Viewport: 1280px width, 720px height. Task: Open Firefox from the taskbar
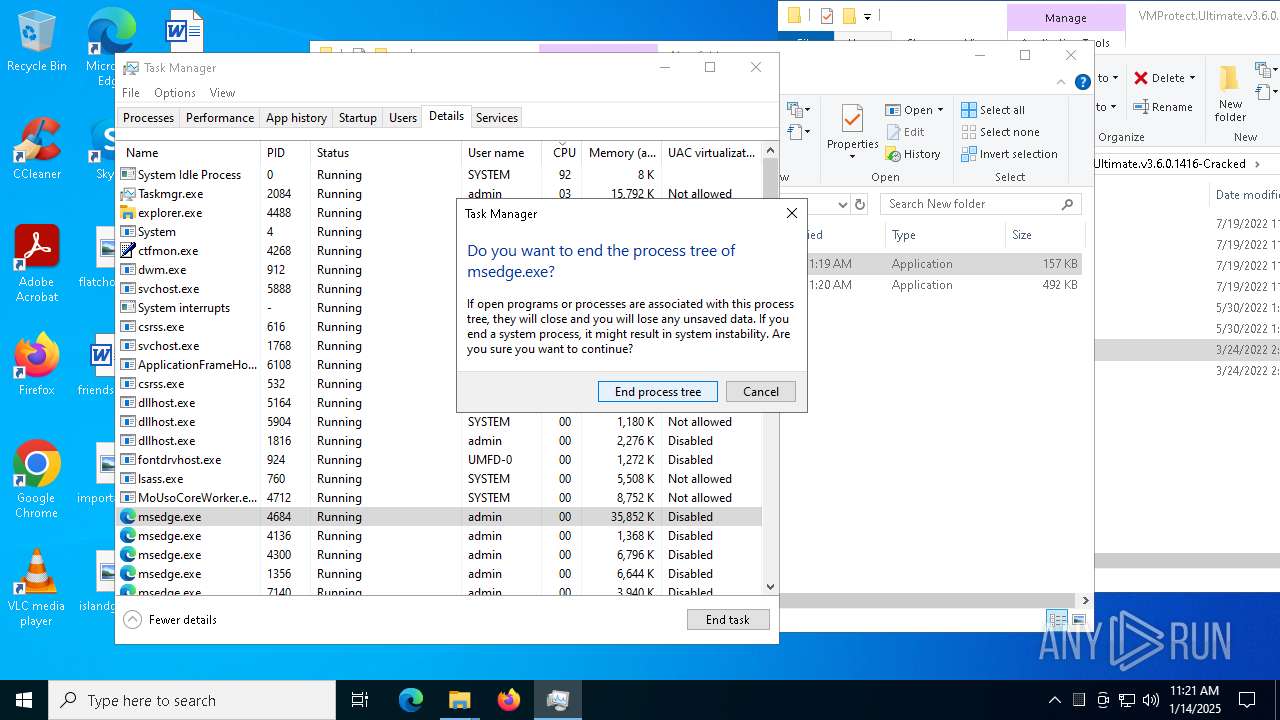(x=509, y=700)
